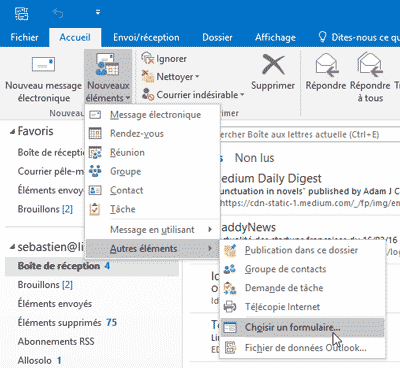Screen dimensions: 400x368
Task: Select Réunion from the menu
Action: coord(153,153)
